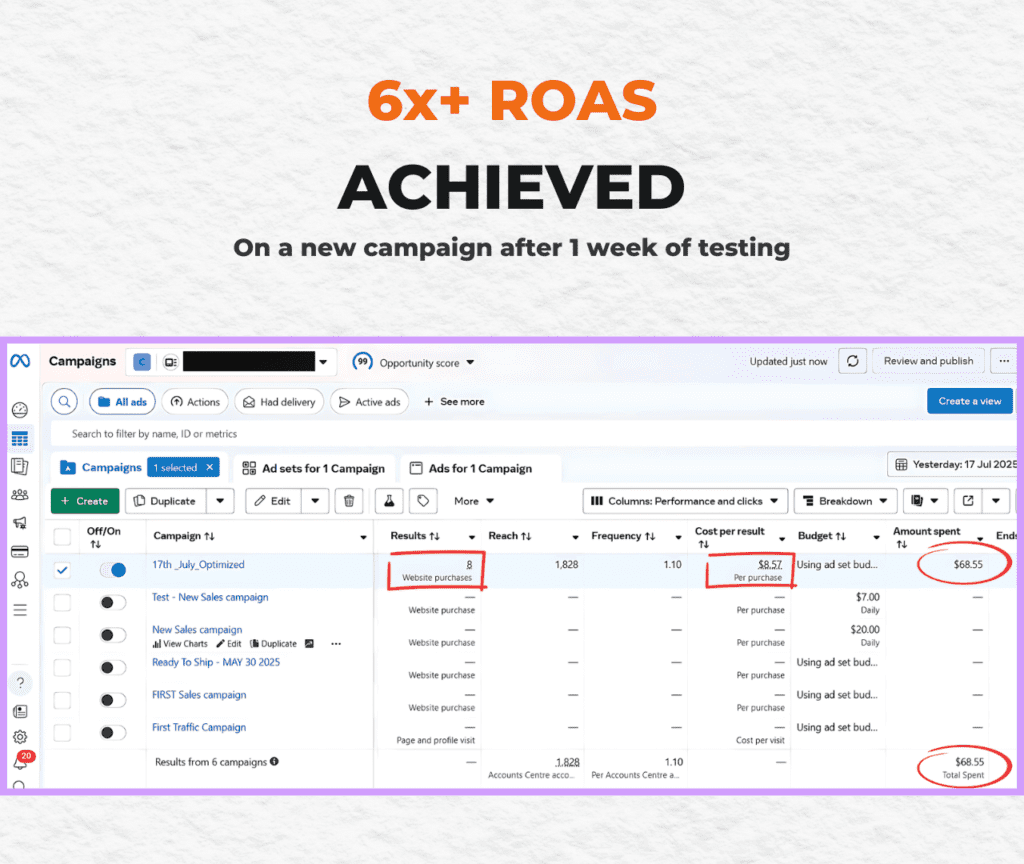Open the notifications bell icon

[x=19, y=764]
